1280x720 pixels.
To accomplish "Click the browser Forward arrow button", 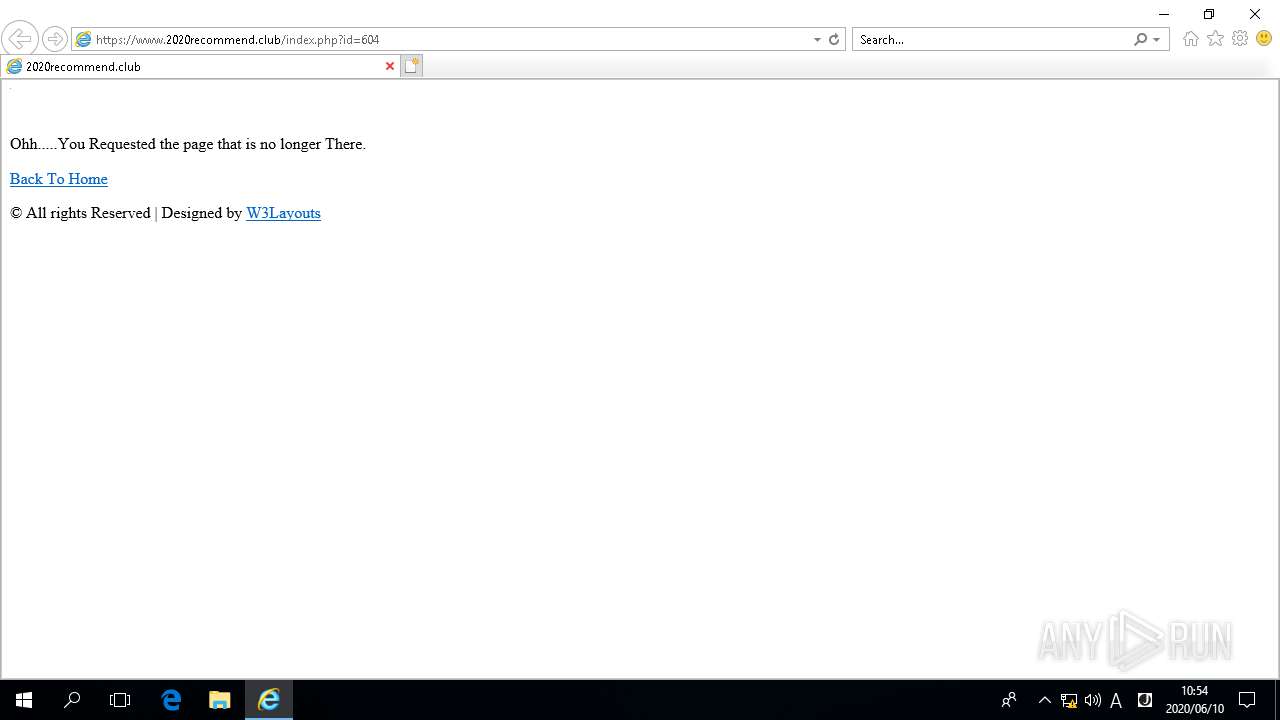I will pos(55,39).
